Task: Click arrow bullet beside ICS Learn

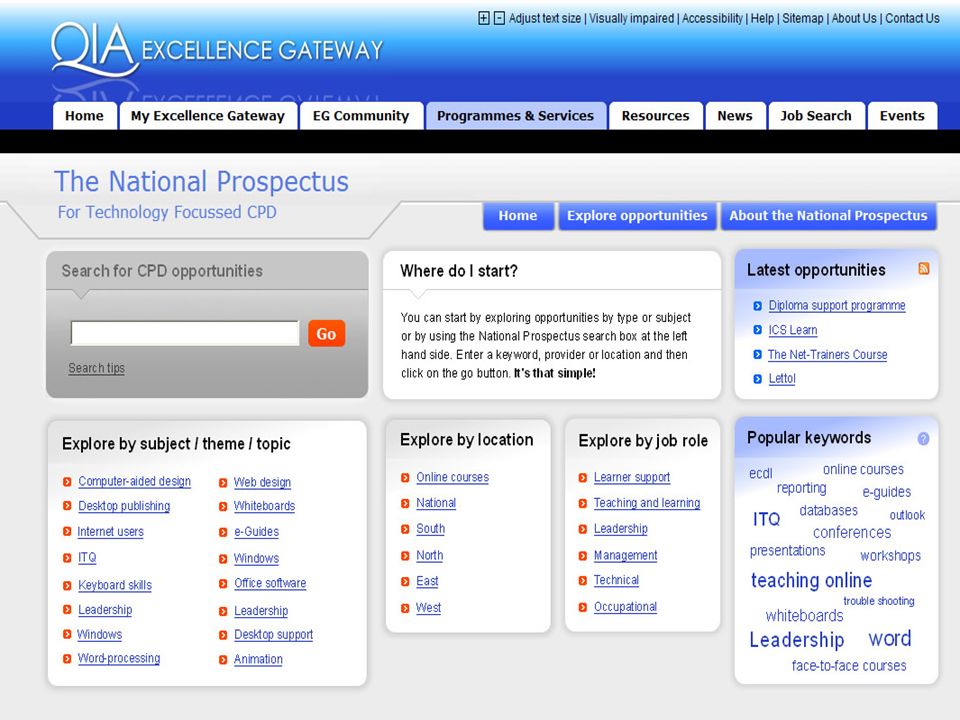Action: [757, 330]
